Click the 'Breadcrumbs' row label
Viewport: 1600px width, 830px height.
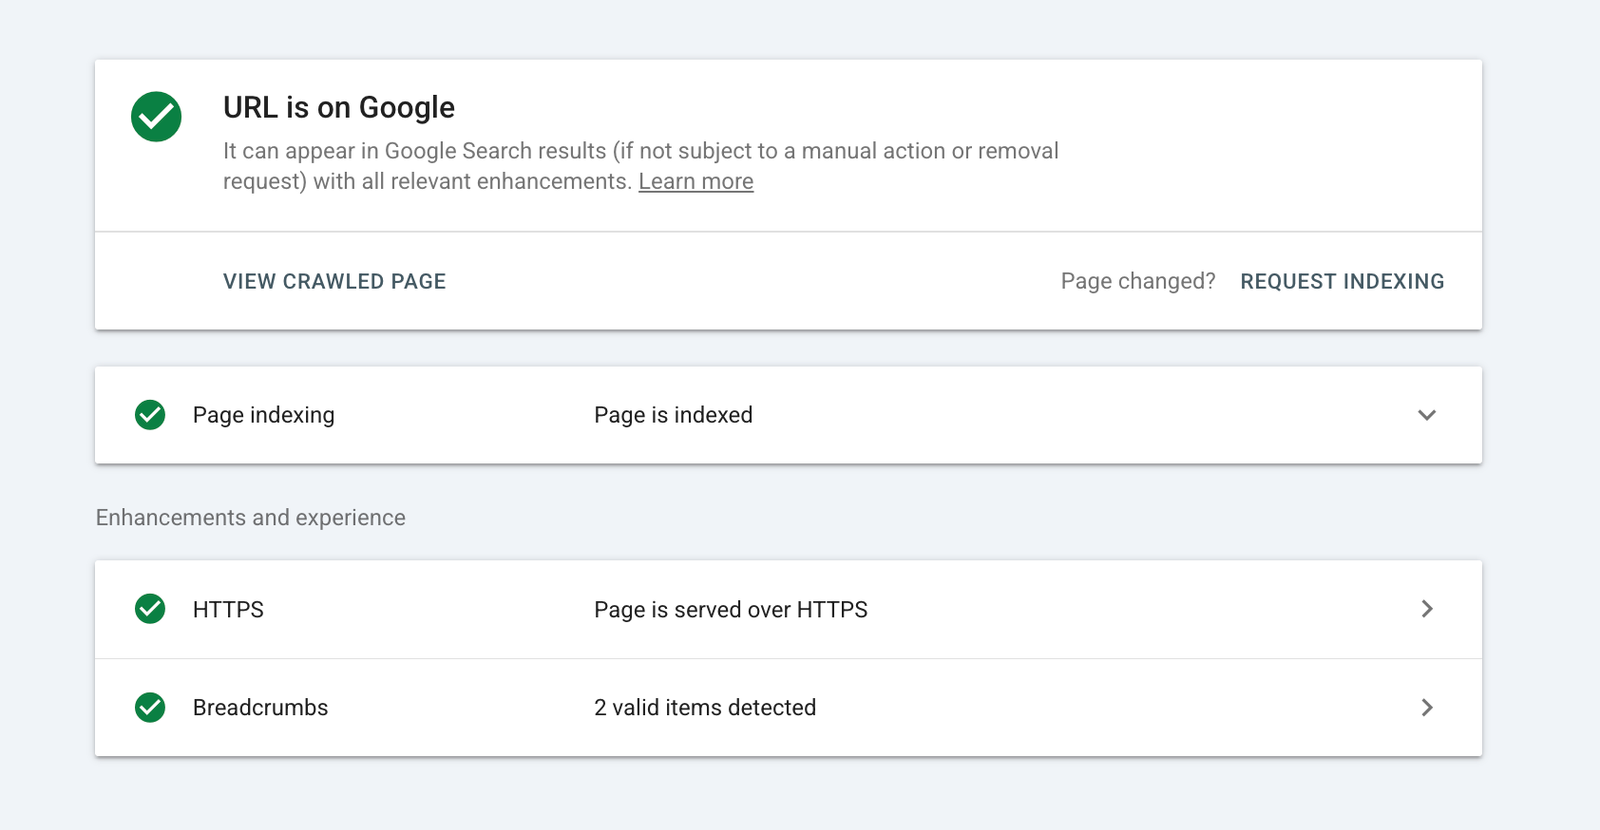(x=260, y=707)
